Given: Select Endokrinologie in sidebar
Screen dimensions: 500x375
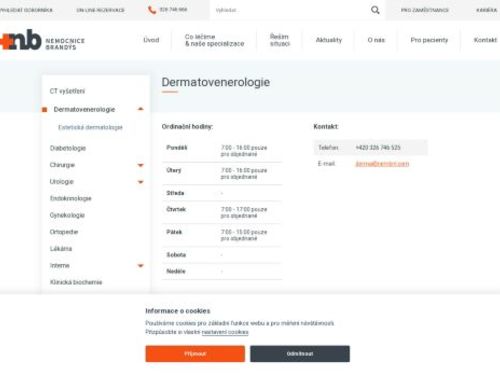Looking at the screenshot, I should click(x=70, y=198).
